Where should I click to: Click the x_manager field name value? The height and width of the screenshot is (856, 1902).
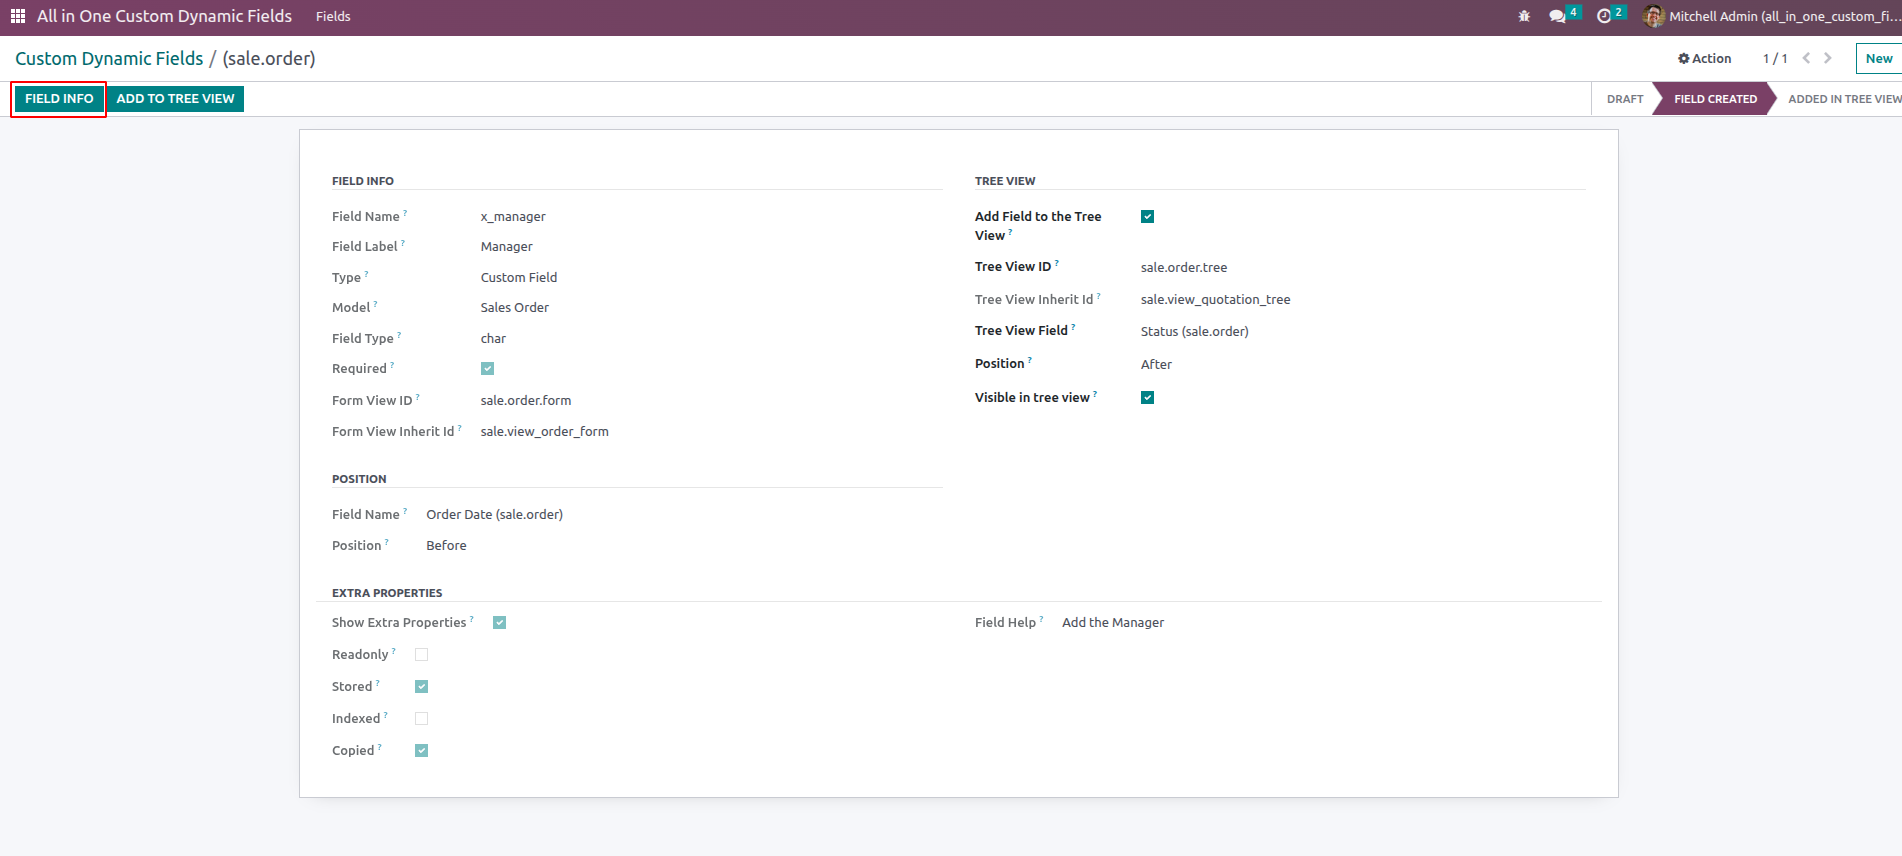pos(513,216)
